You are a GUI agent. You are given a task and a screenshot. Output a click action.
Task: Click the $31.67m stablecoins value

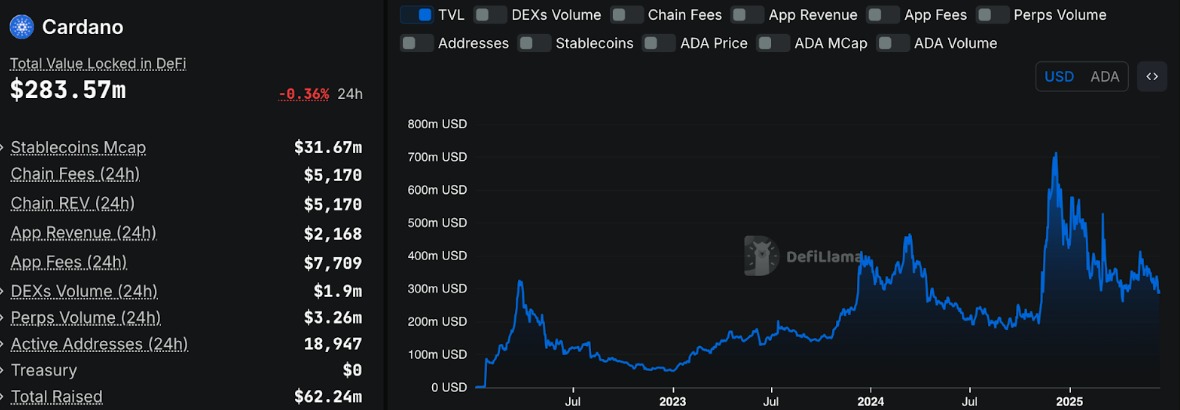pos(328,147)
